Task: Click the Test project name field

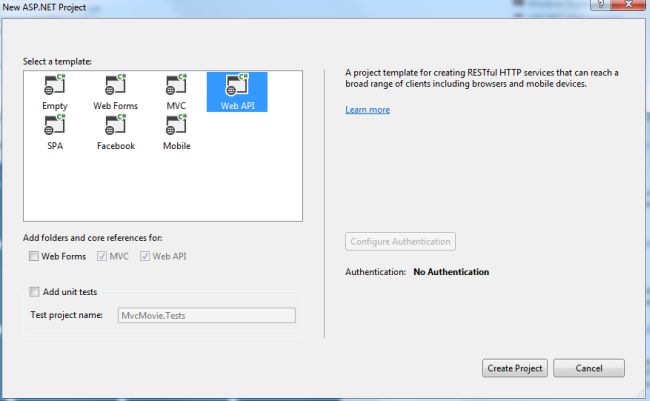Action: [x=206, y=315]
